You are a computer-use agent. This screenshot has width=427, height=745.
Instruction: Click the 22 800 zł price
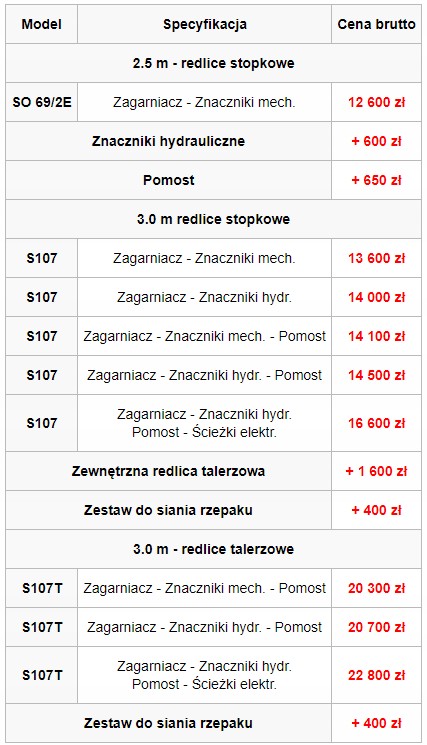click(376, 675)
